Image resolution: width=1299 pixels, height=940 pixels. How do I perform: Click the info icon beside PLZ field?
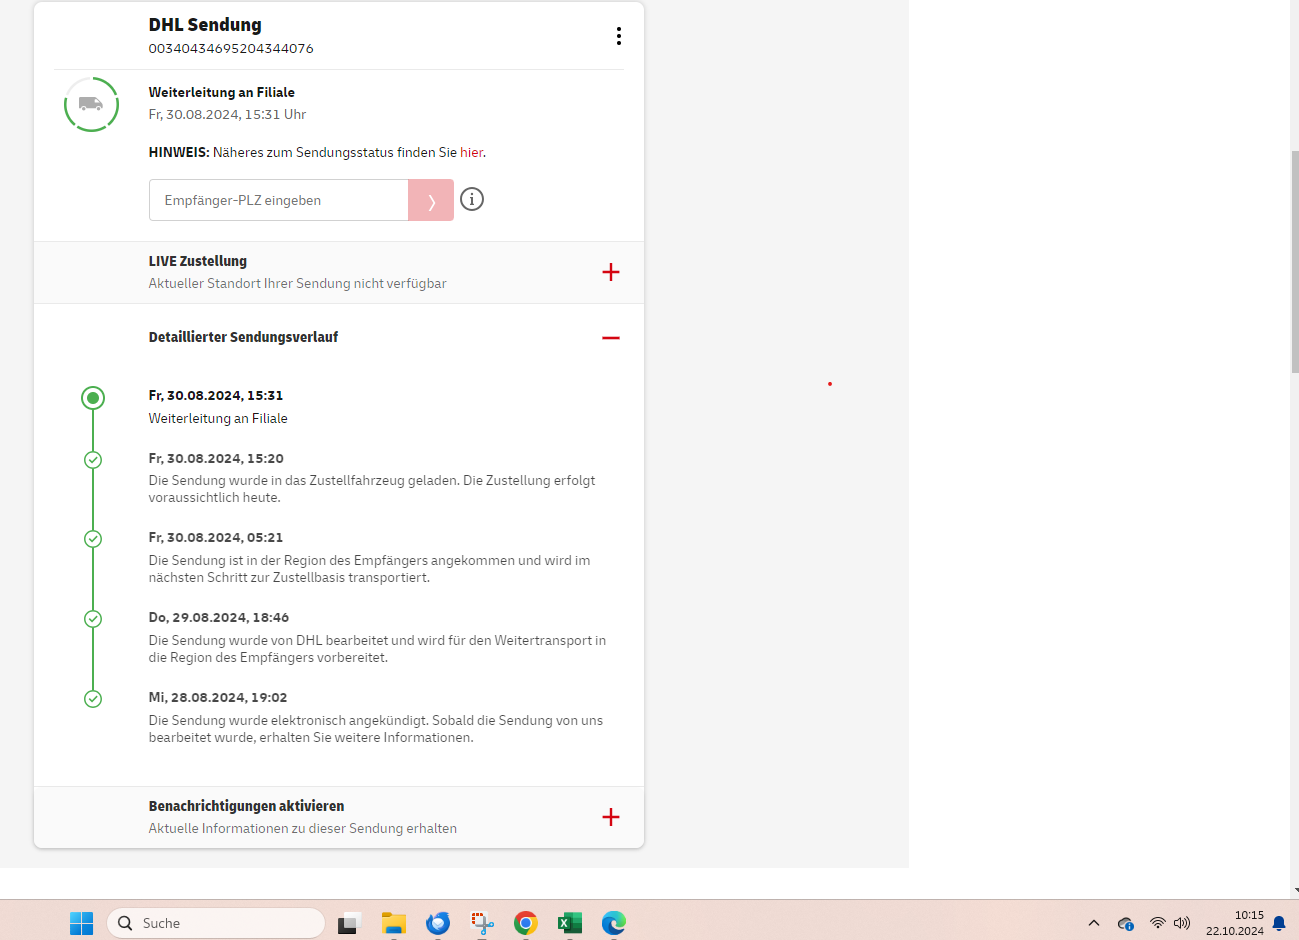(472, 199)
